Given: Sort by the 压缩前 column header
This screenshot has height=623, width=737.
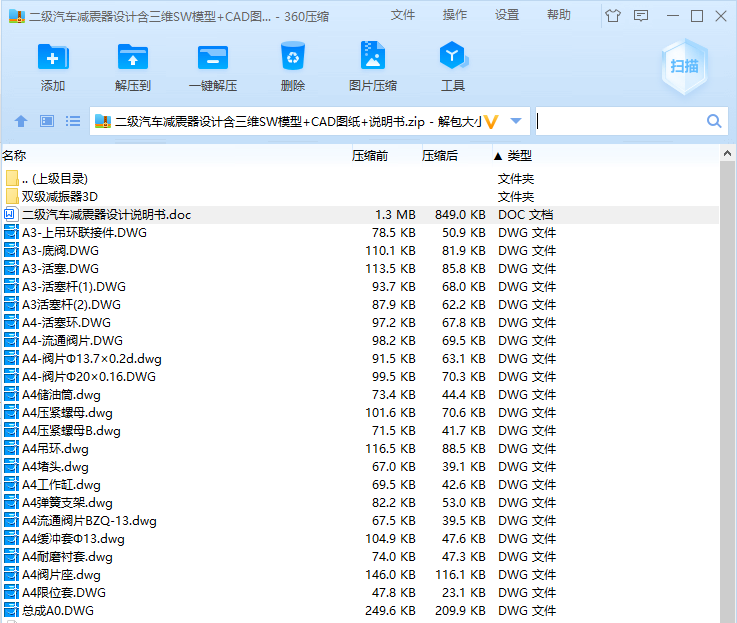Looking at the screenshot, I should [x=370, y=156].
